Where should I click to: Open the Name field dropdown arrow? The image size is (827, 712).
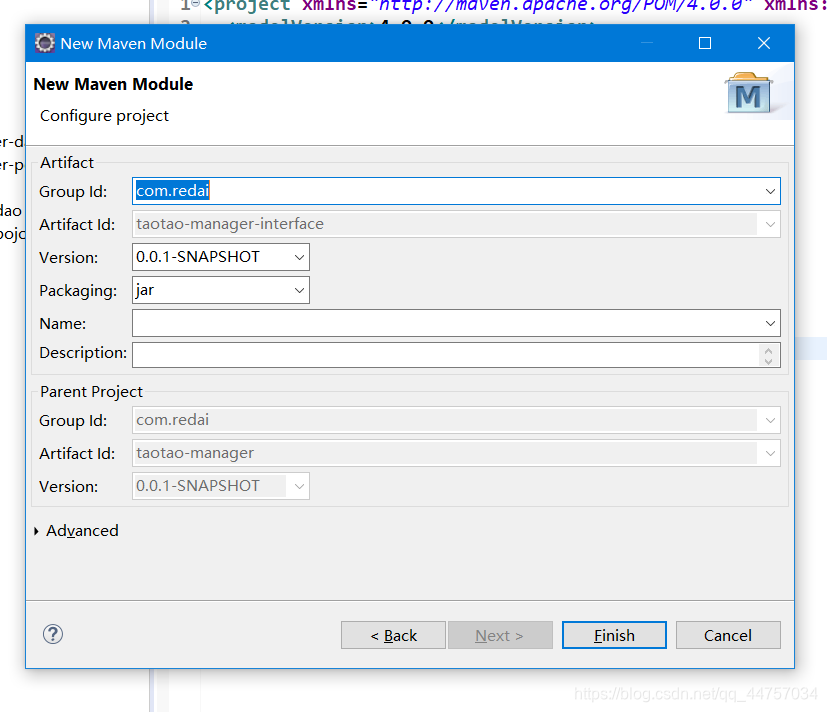tap(770, 323)
